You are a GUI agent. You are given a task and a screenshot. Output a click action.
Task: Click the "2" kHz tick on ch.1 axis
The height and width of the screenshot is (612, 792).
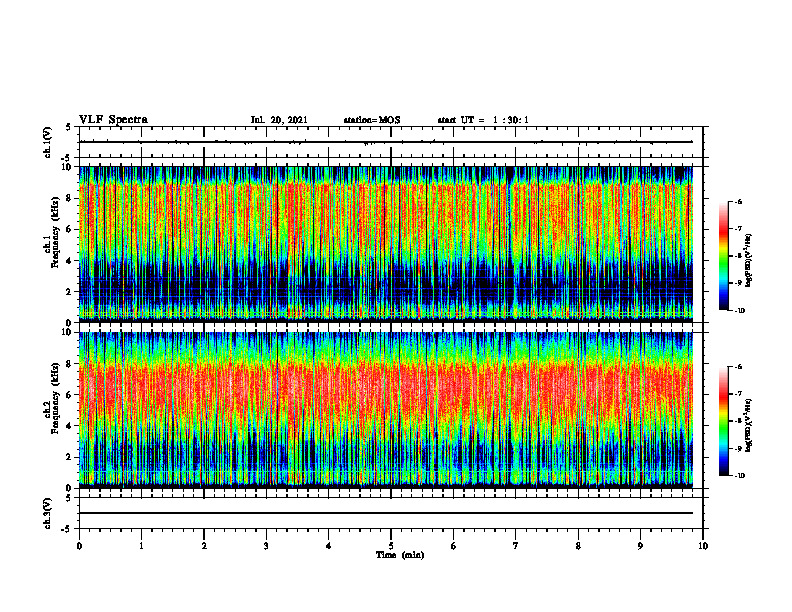70,291
